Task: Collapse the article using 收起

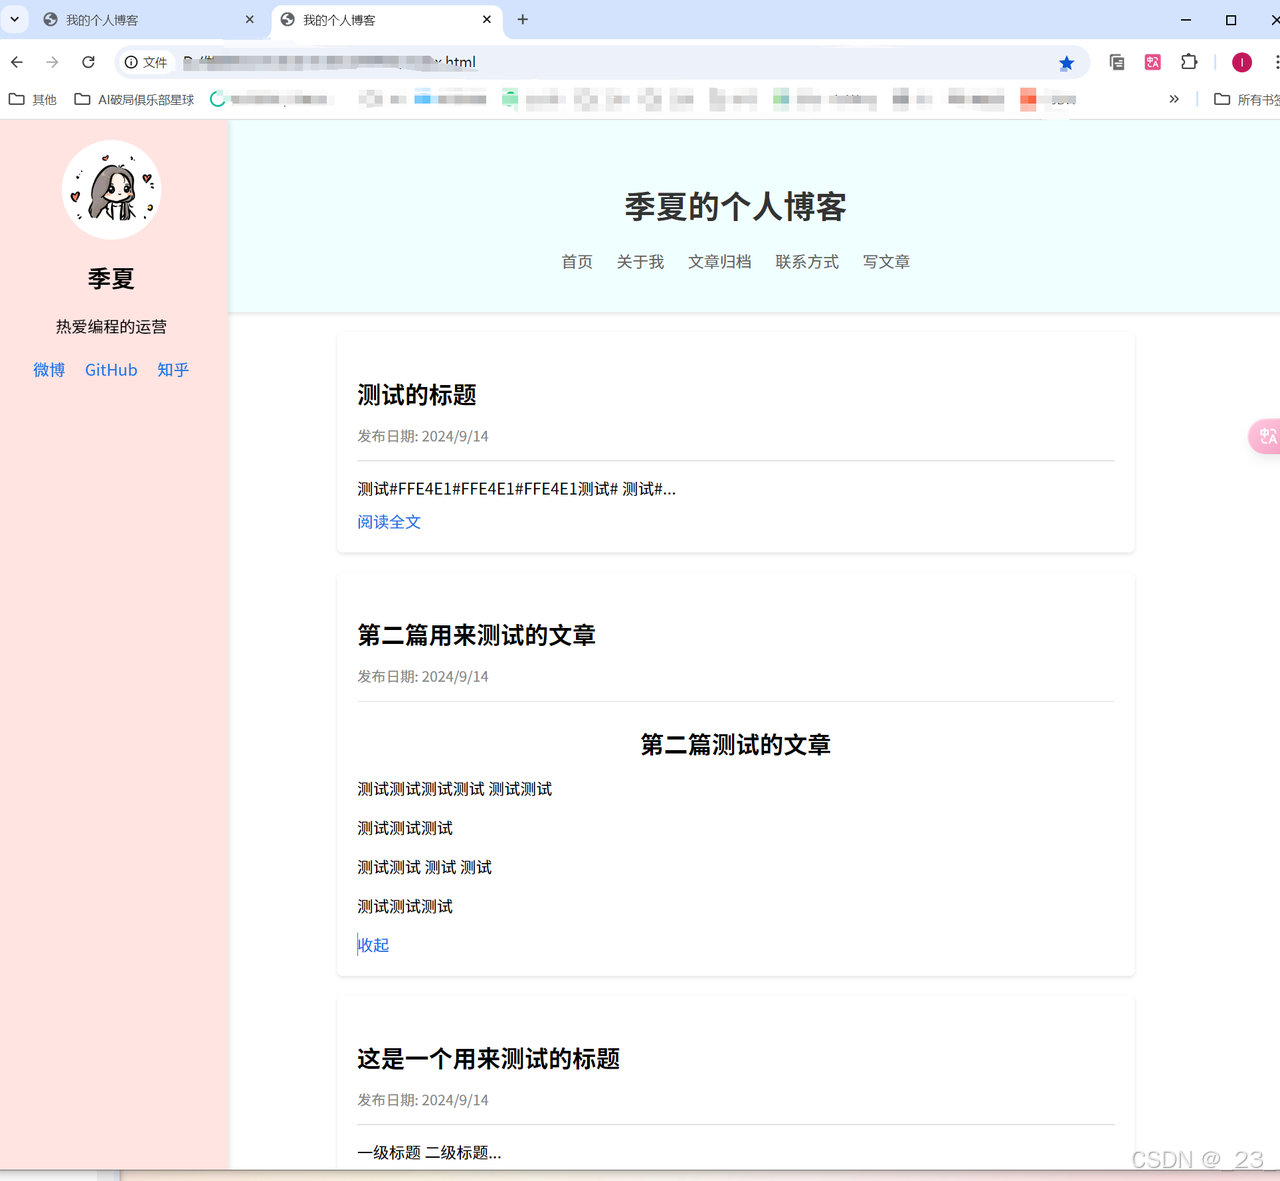Action: (x=373, y=945)
